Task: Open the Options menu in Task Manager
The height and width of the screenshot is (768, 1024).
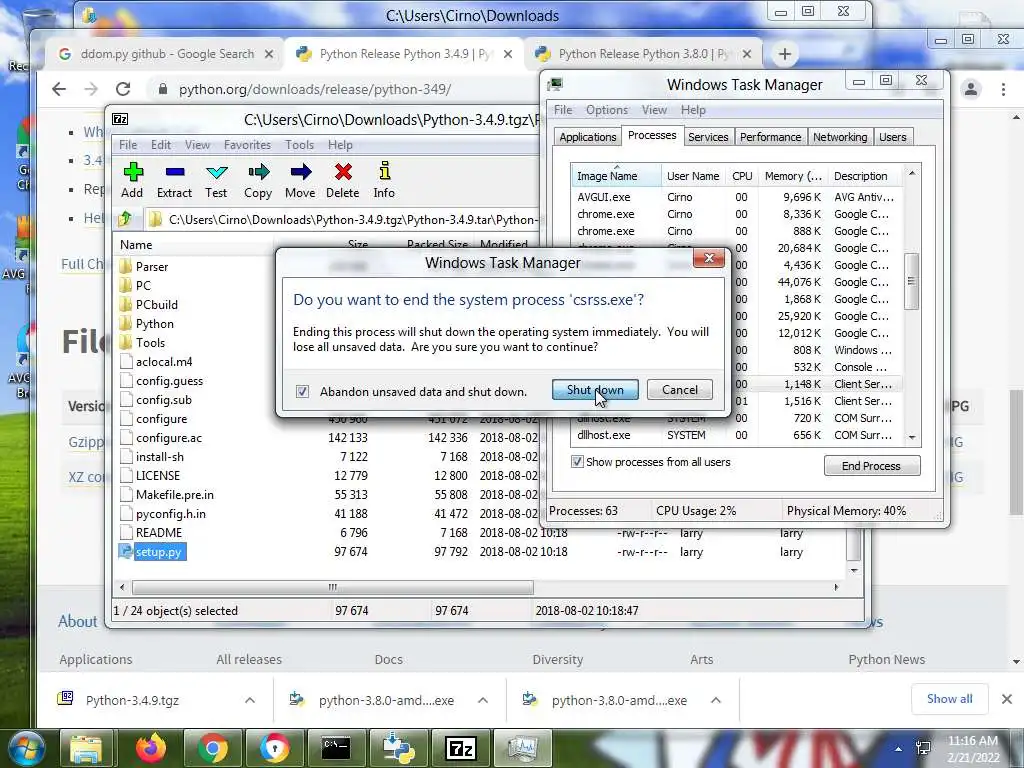Action: (607, 110)
